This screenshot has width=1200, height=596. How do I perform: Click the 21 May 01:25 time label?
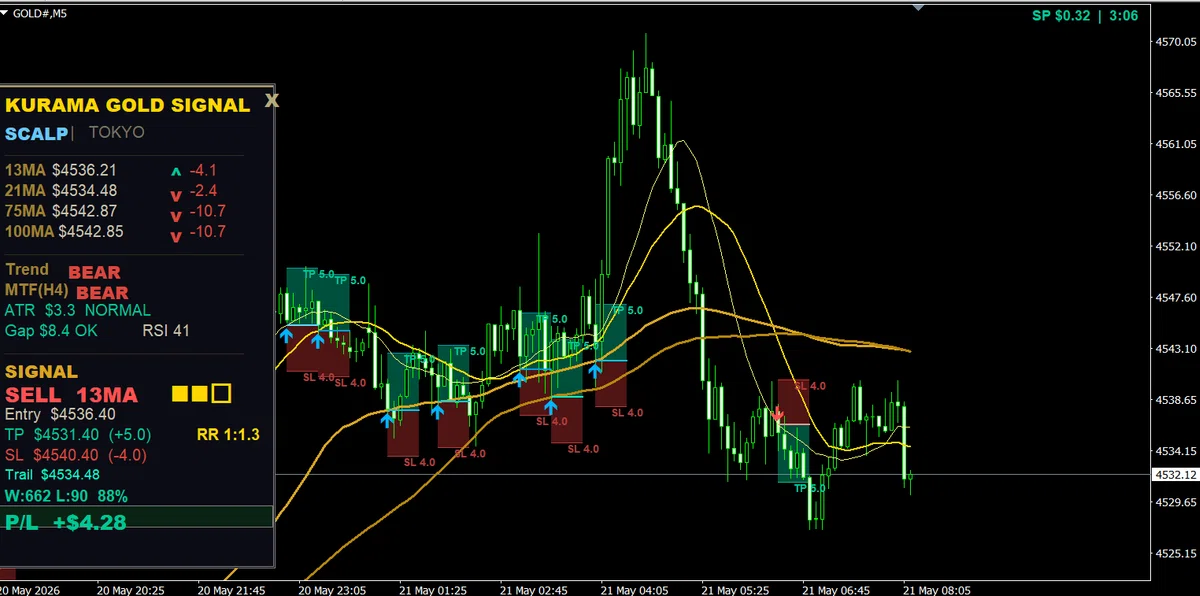433,589
